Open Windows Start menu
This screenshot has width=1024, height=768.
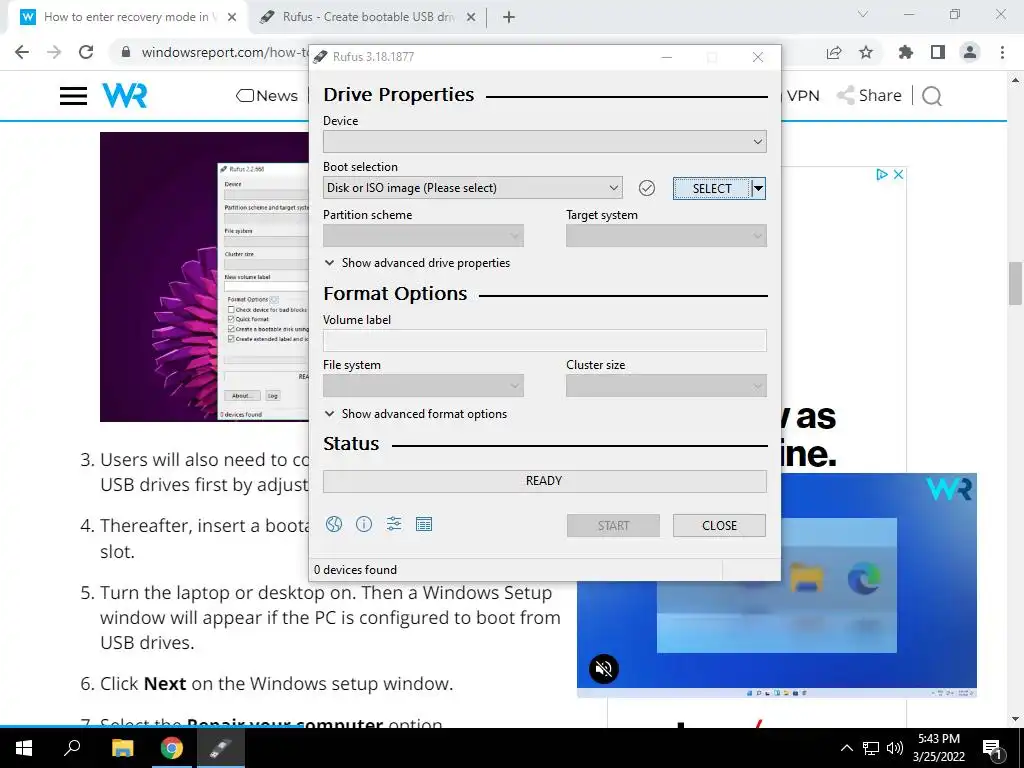tap(24, 748)
